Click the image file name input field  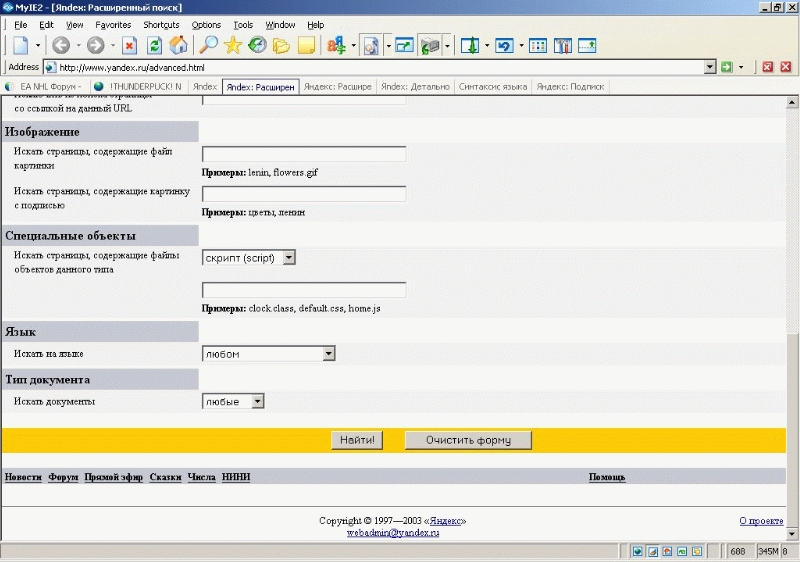(x=304, y=154)
